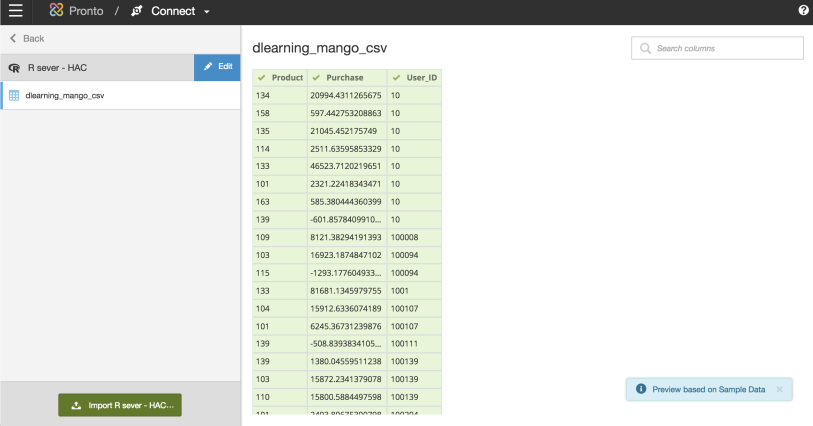The image size is (813, 426).
Task: Focus the Search columns field
Action: pyautogui.click(x=725, y=48)
